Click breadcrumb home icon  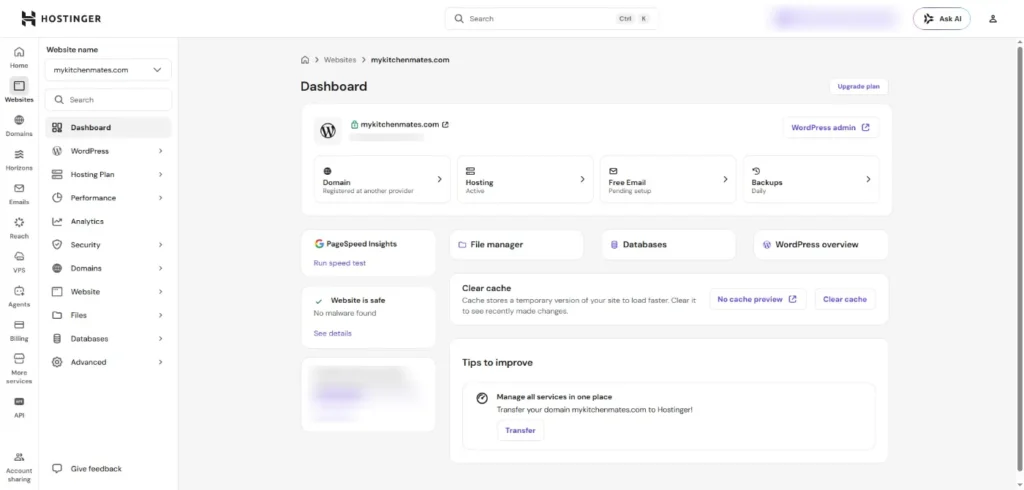[305, 59]
